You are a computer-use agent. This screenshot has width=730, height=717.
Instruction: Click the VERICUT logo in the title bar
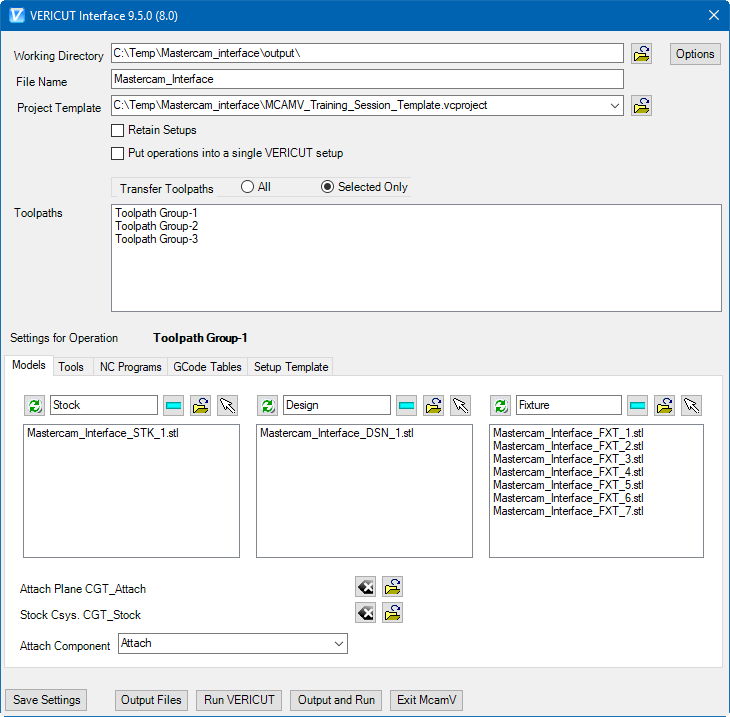point(17,15)
